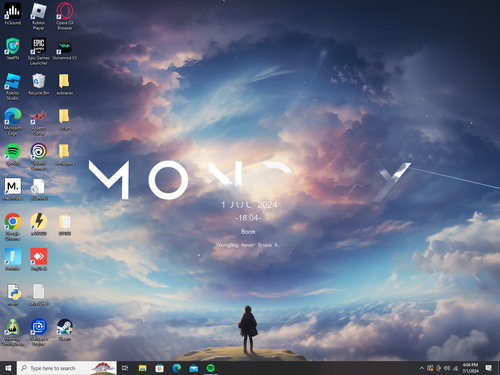Screen dimensions: 500x375
Task: Select the scripts folder on desktop
Action: click(65, 119)
